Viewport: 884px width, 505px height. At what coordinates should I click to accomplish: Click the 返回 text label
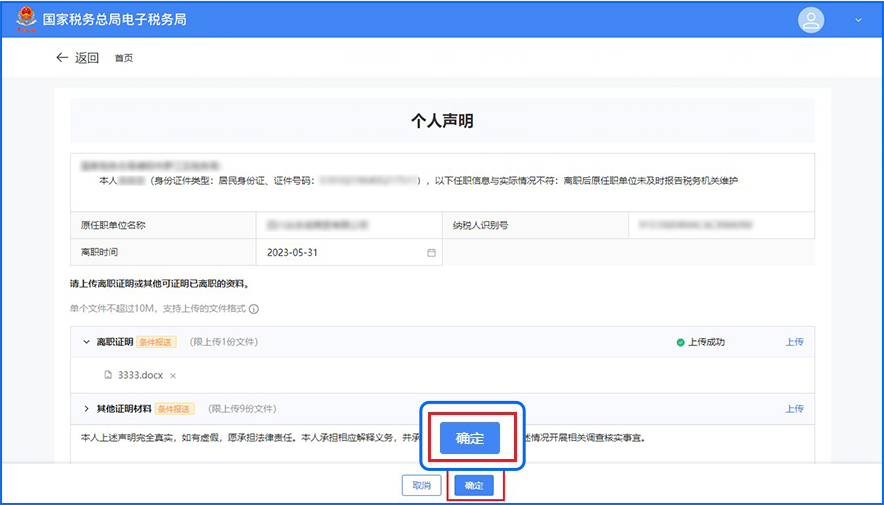click(87, 58)
